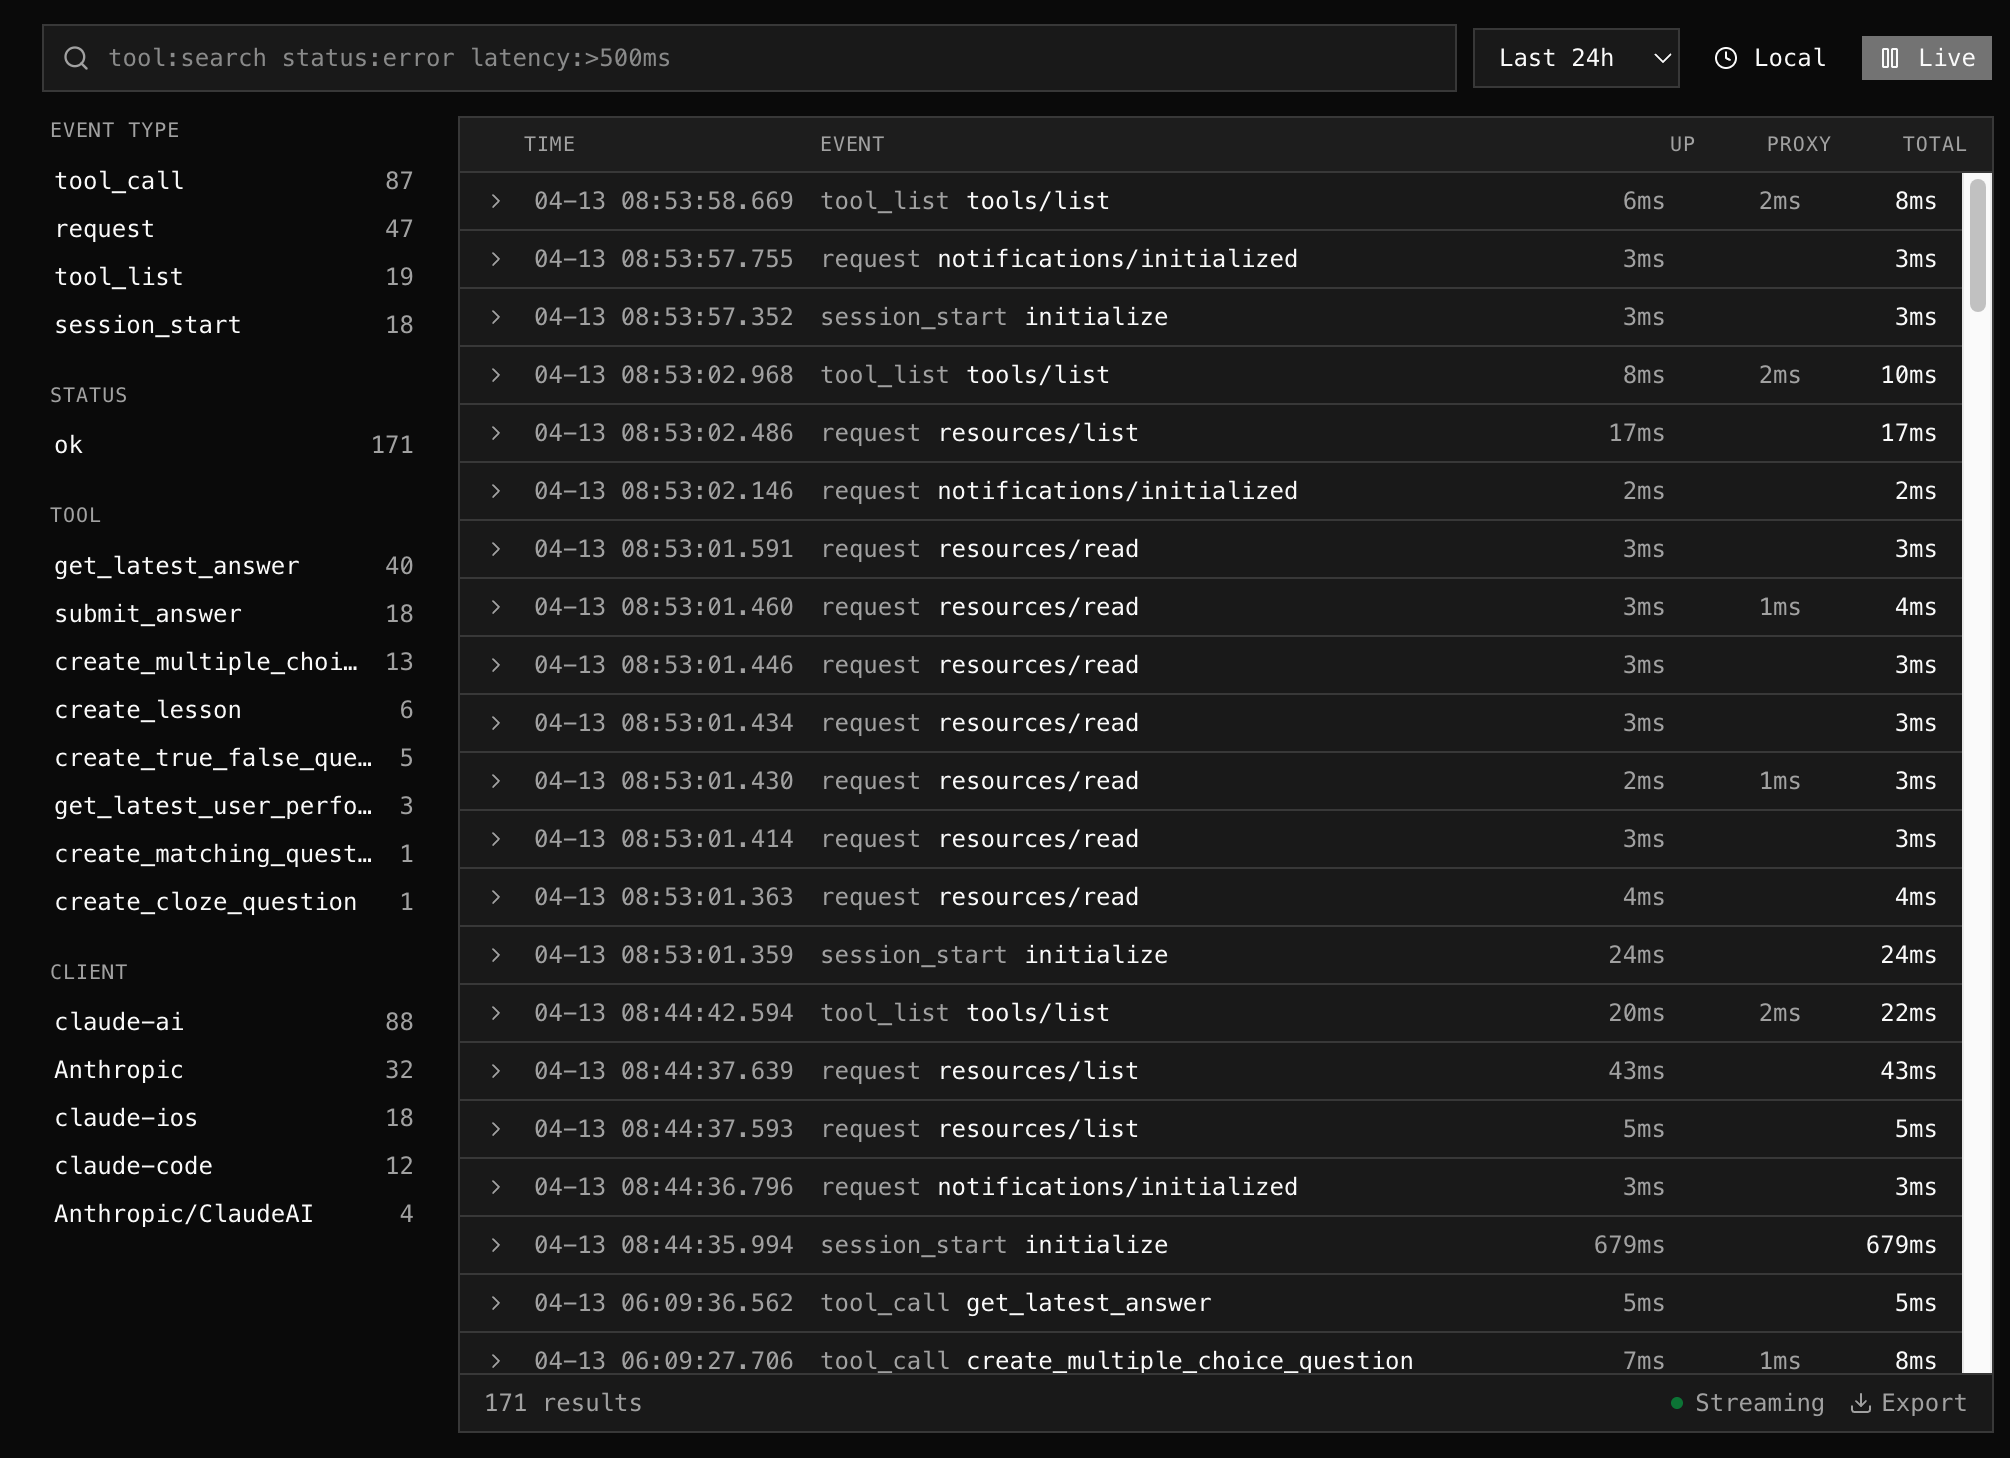Click the create_multiple_choice_question event name
Screen dimensions: 2010x1458
click(1190, 1361)
